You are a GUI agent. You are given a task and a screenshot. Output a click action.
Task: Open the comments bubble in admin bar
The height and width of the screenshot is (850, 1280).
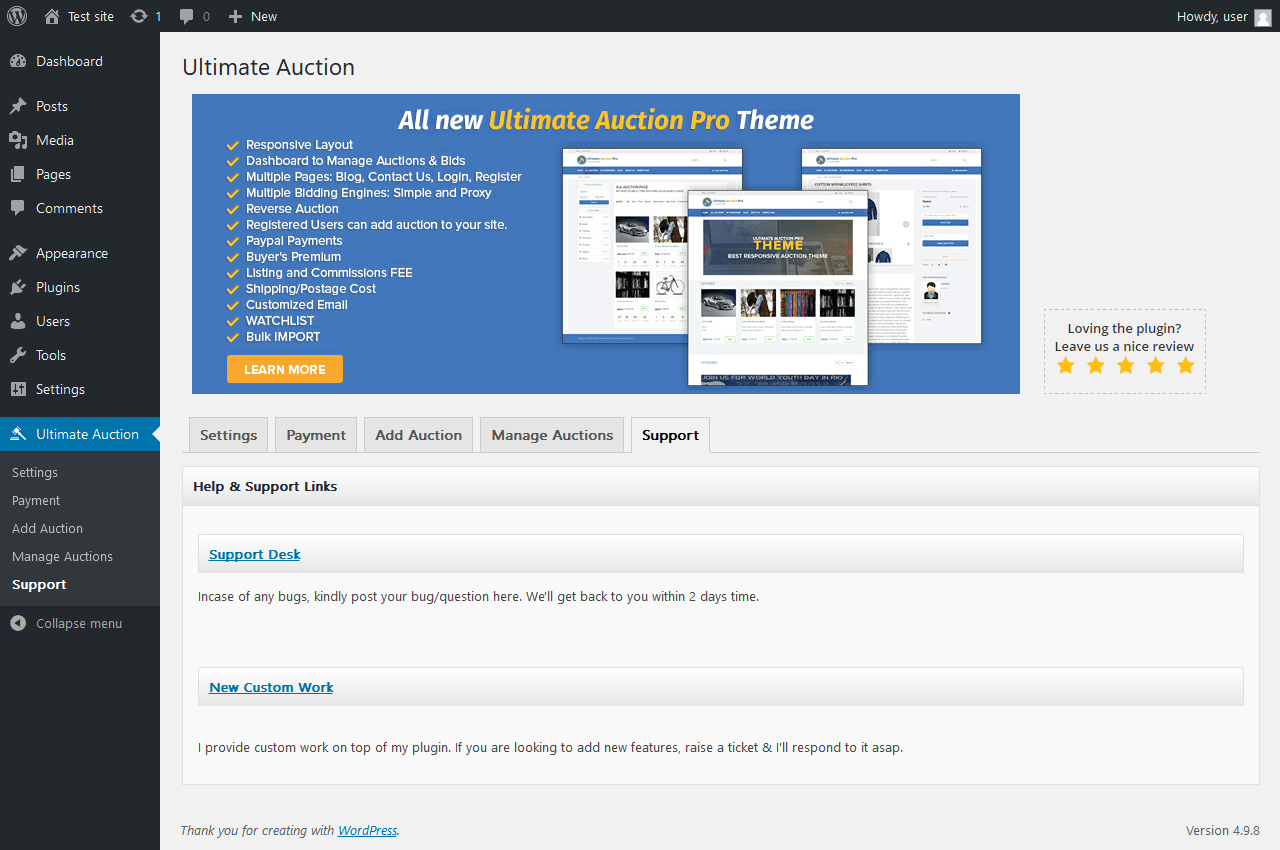coord(187,16)
